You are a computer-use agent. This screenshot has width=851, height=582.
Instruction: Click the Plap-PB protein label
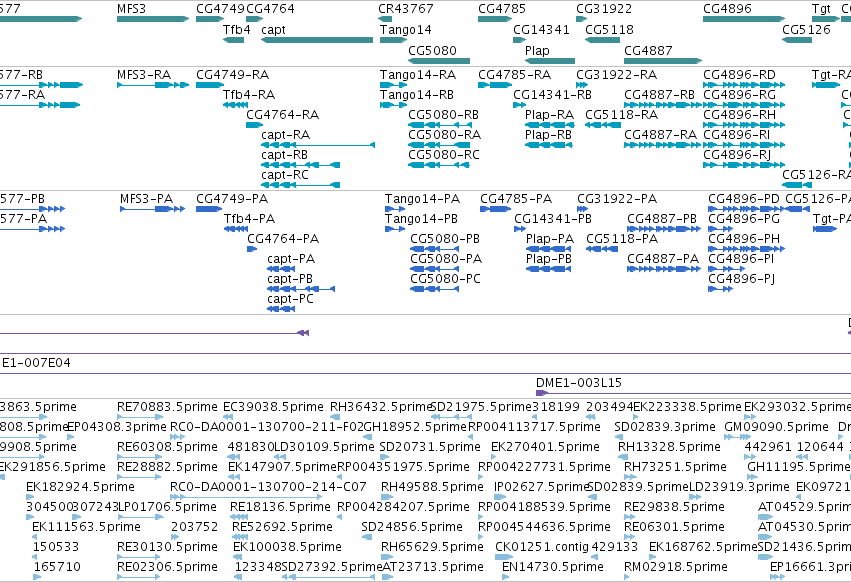pos(549,258)
